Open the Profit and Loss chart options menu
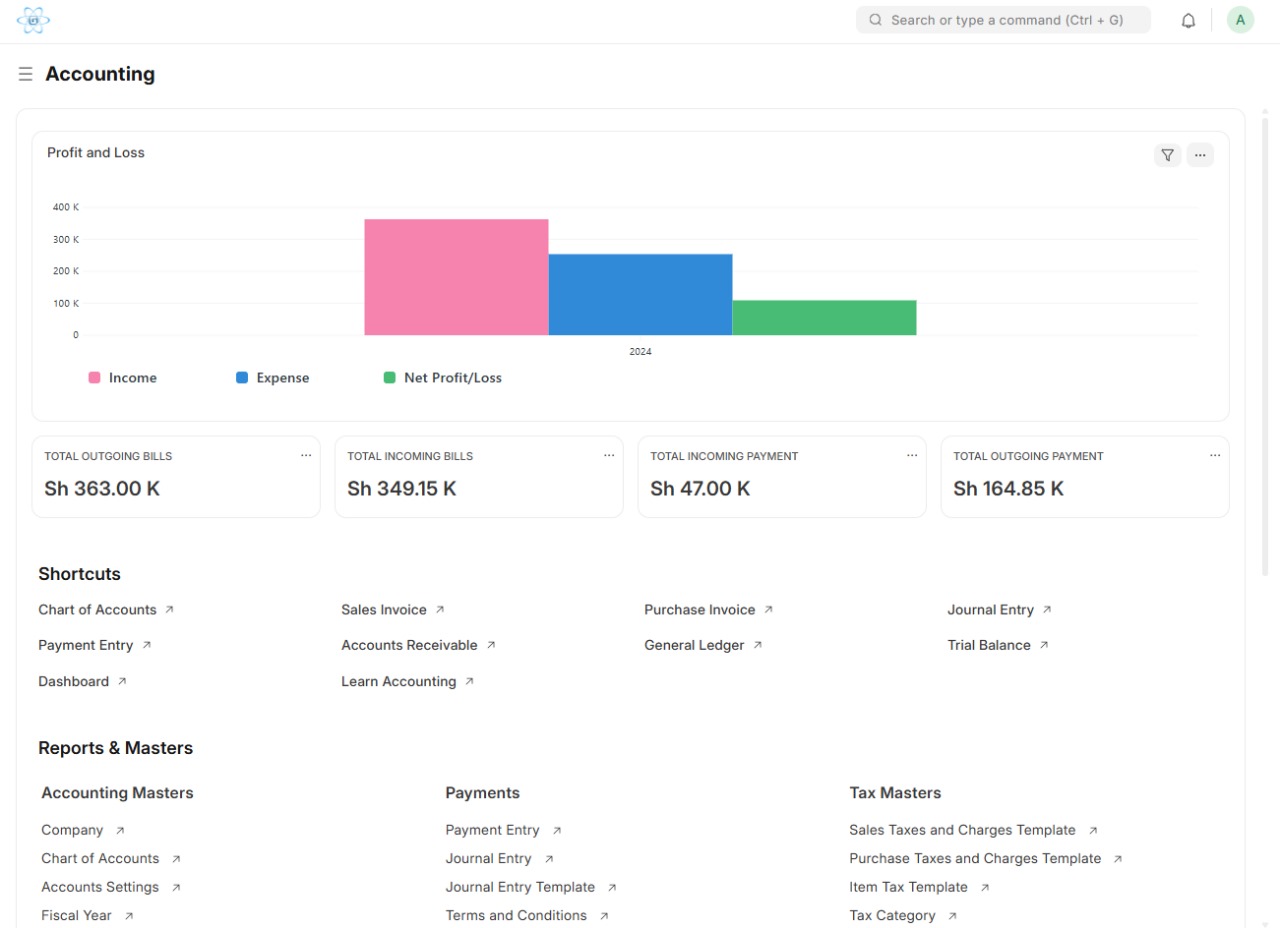The width and height of the screenshot is (1280, 928). point(1200,155)
